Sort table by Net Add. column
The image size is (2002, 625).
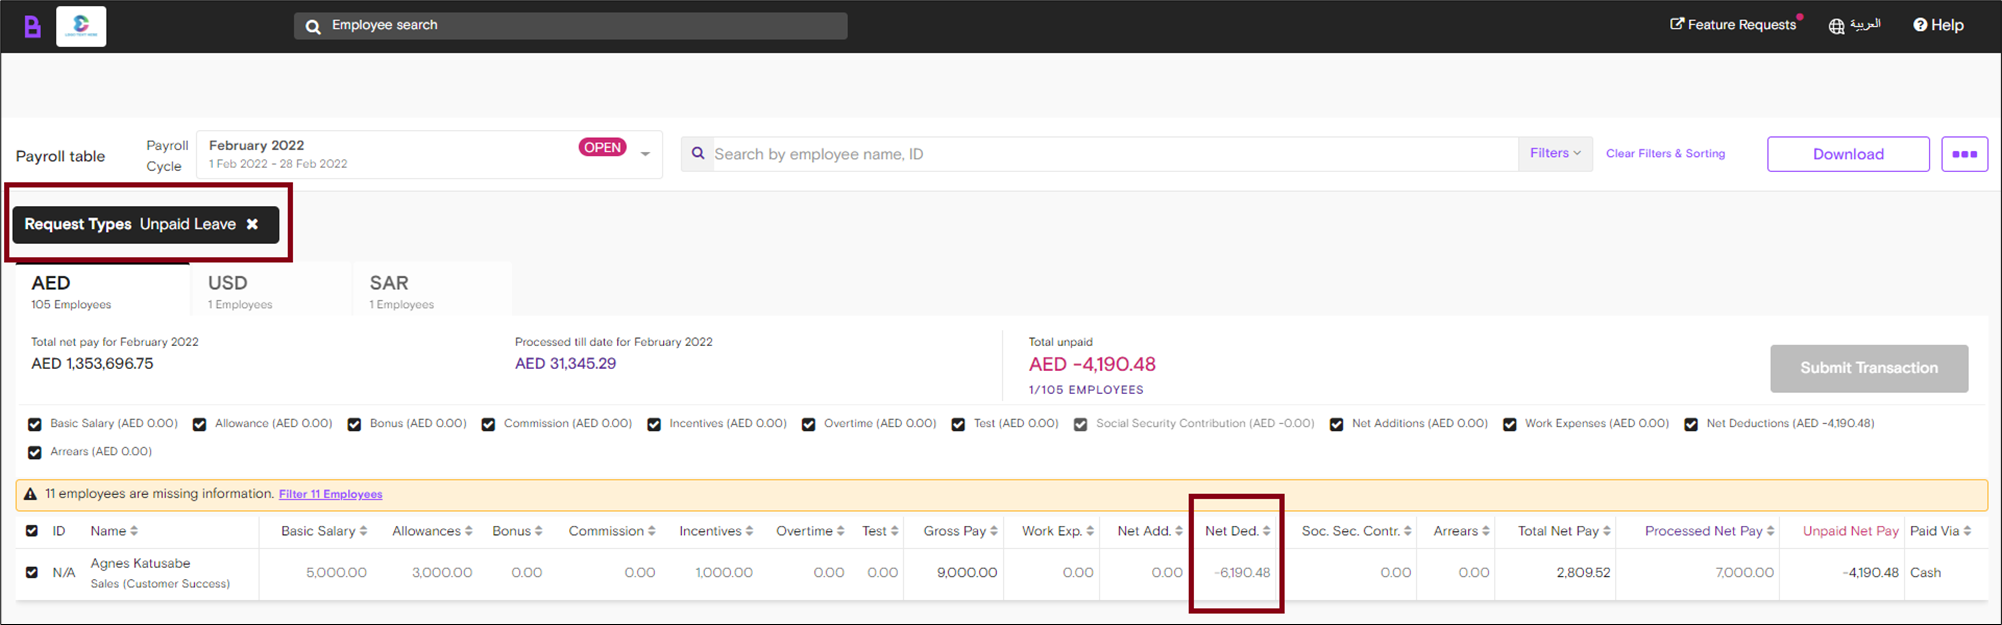tap(1150, 531)
